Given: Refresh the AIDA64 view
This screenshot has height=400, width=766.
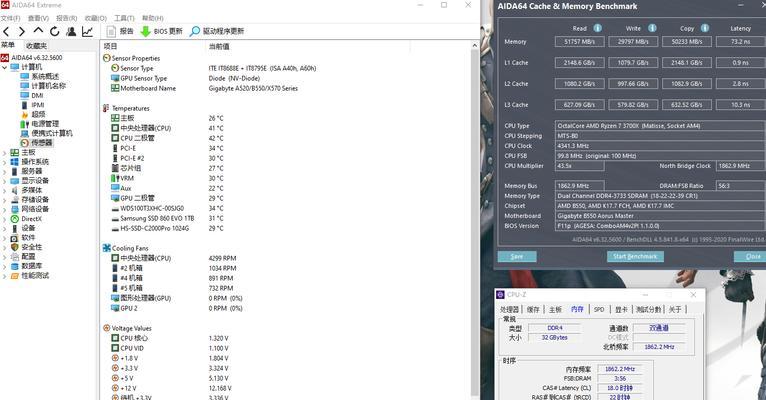Looking at the screenshot, I should tap(55, 32).
